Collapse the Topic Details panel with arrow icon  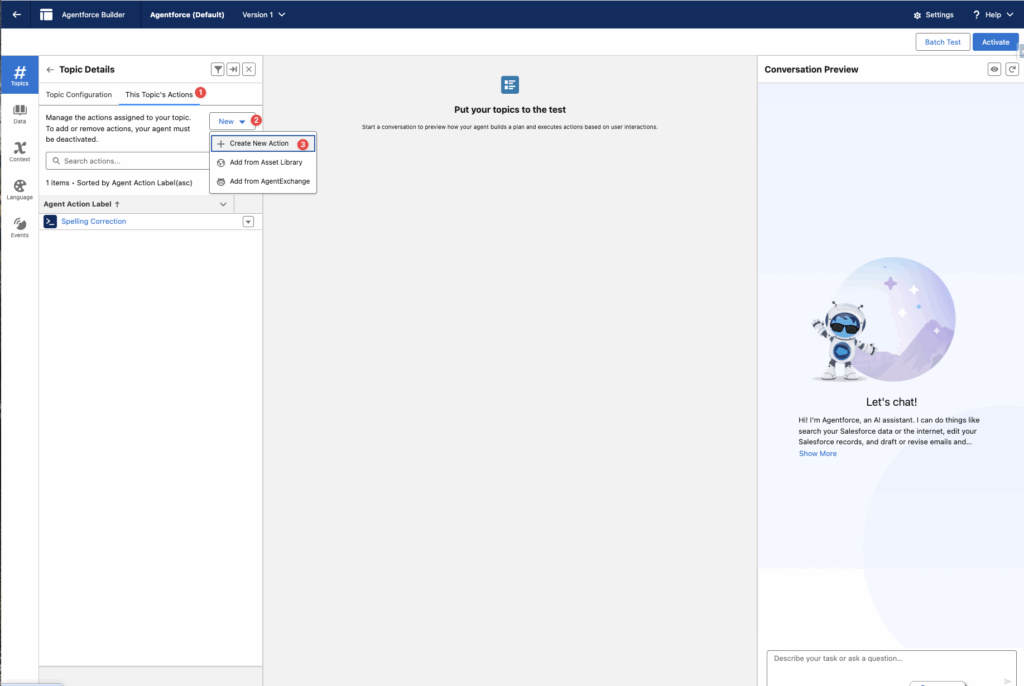(233, 69)
